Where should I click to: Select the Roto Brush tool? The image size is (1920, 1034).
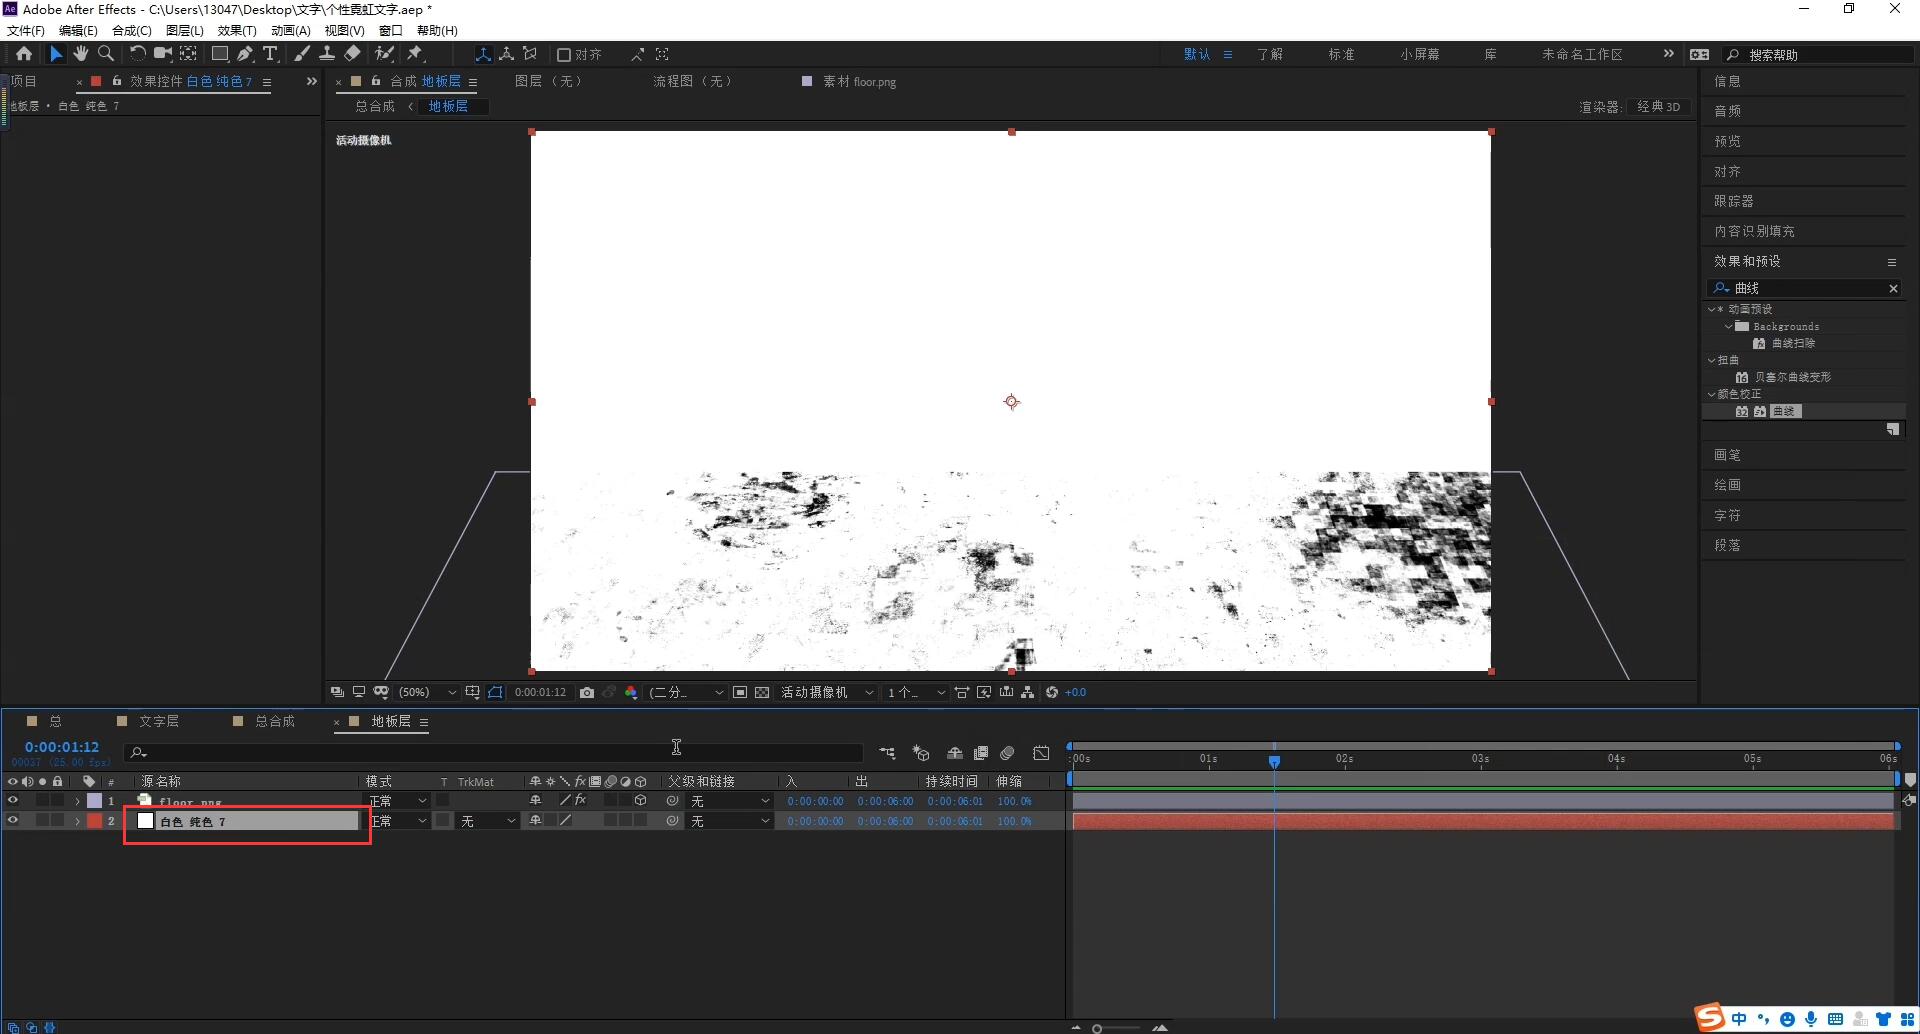[384, 54]
